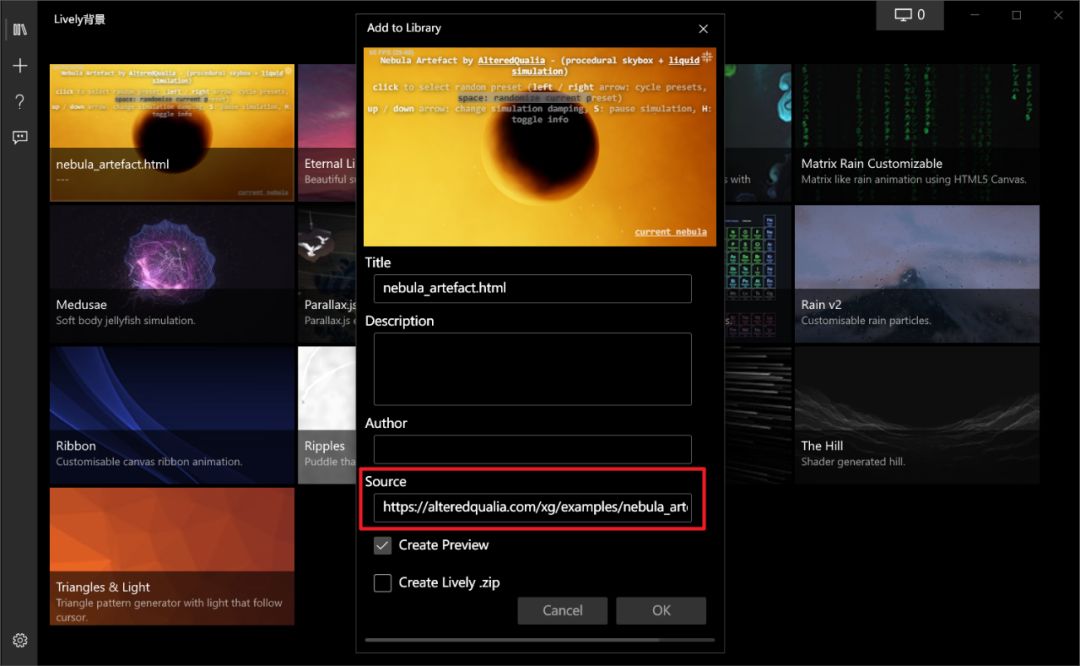Open the Settings gear icon

(19, 640)
